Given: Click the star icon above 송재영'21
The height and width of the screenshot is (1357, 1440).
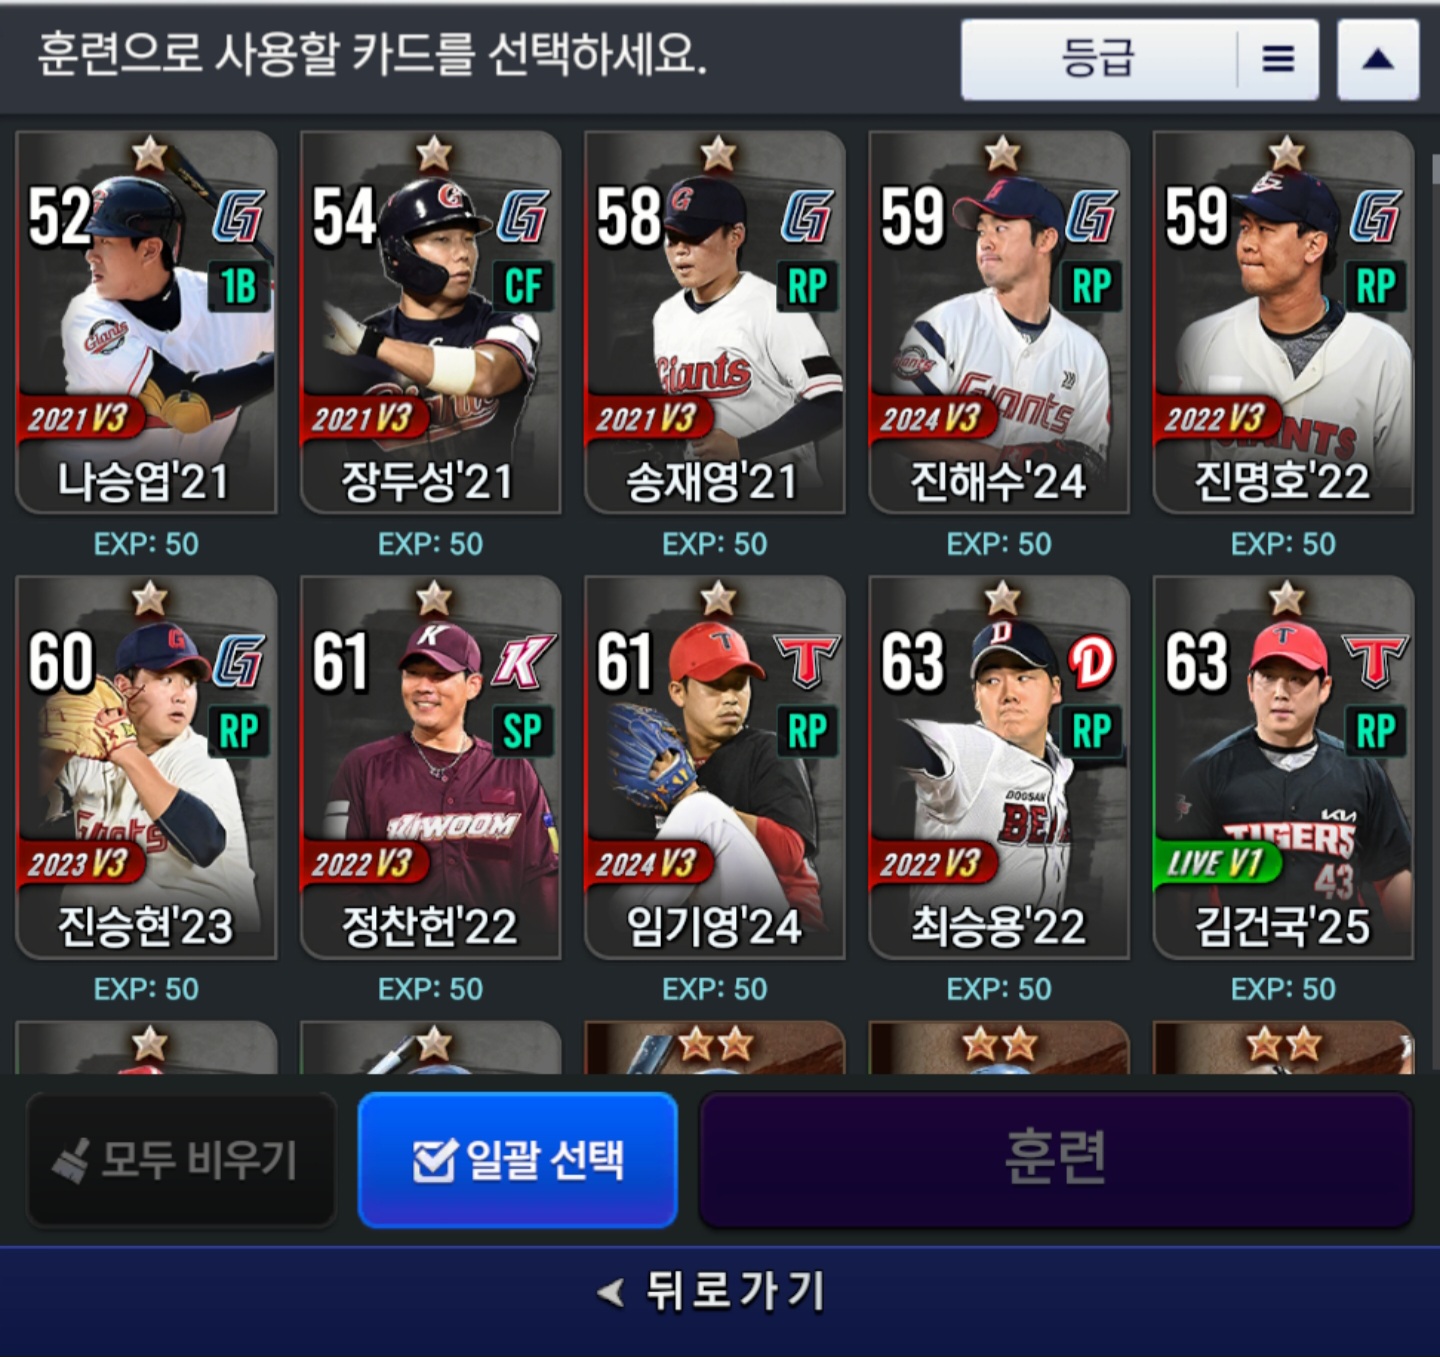Looking at the screenshot, I should coord(718,153).
